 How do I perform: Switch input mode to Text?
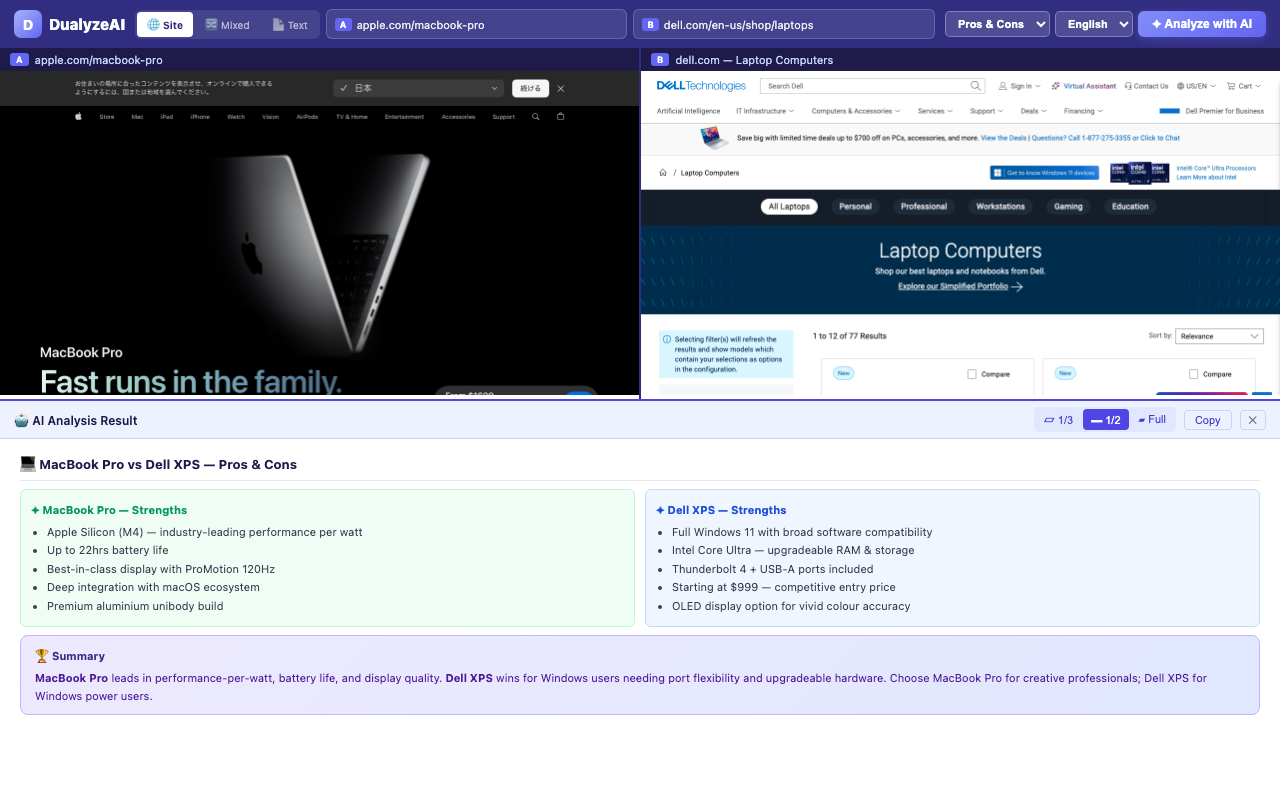pyautogui.click(x=290, y=25)
